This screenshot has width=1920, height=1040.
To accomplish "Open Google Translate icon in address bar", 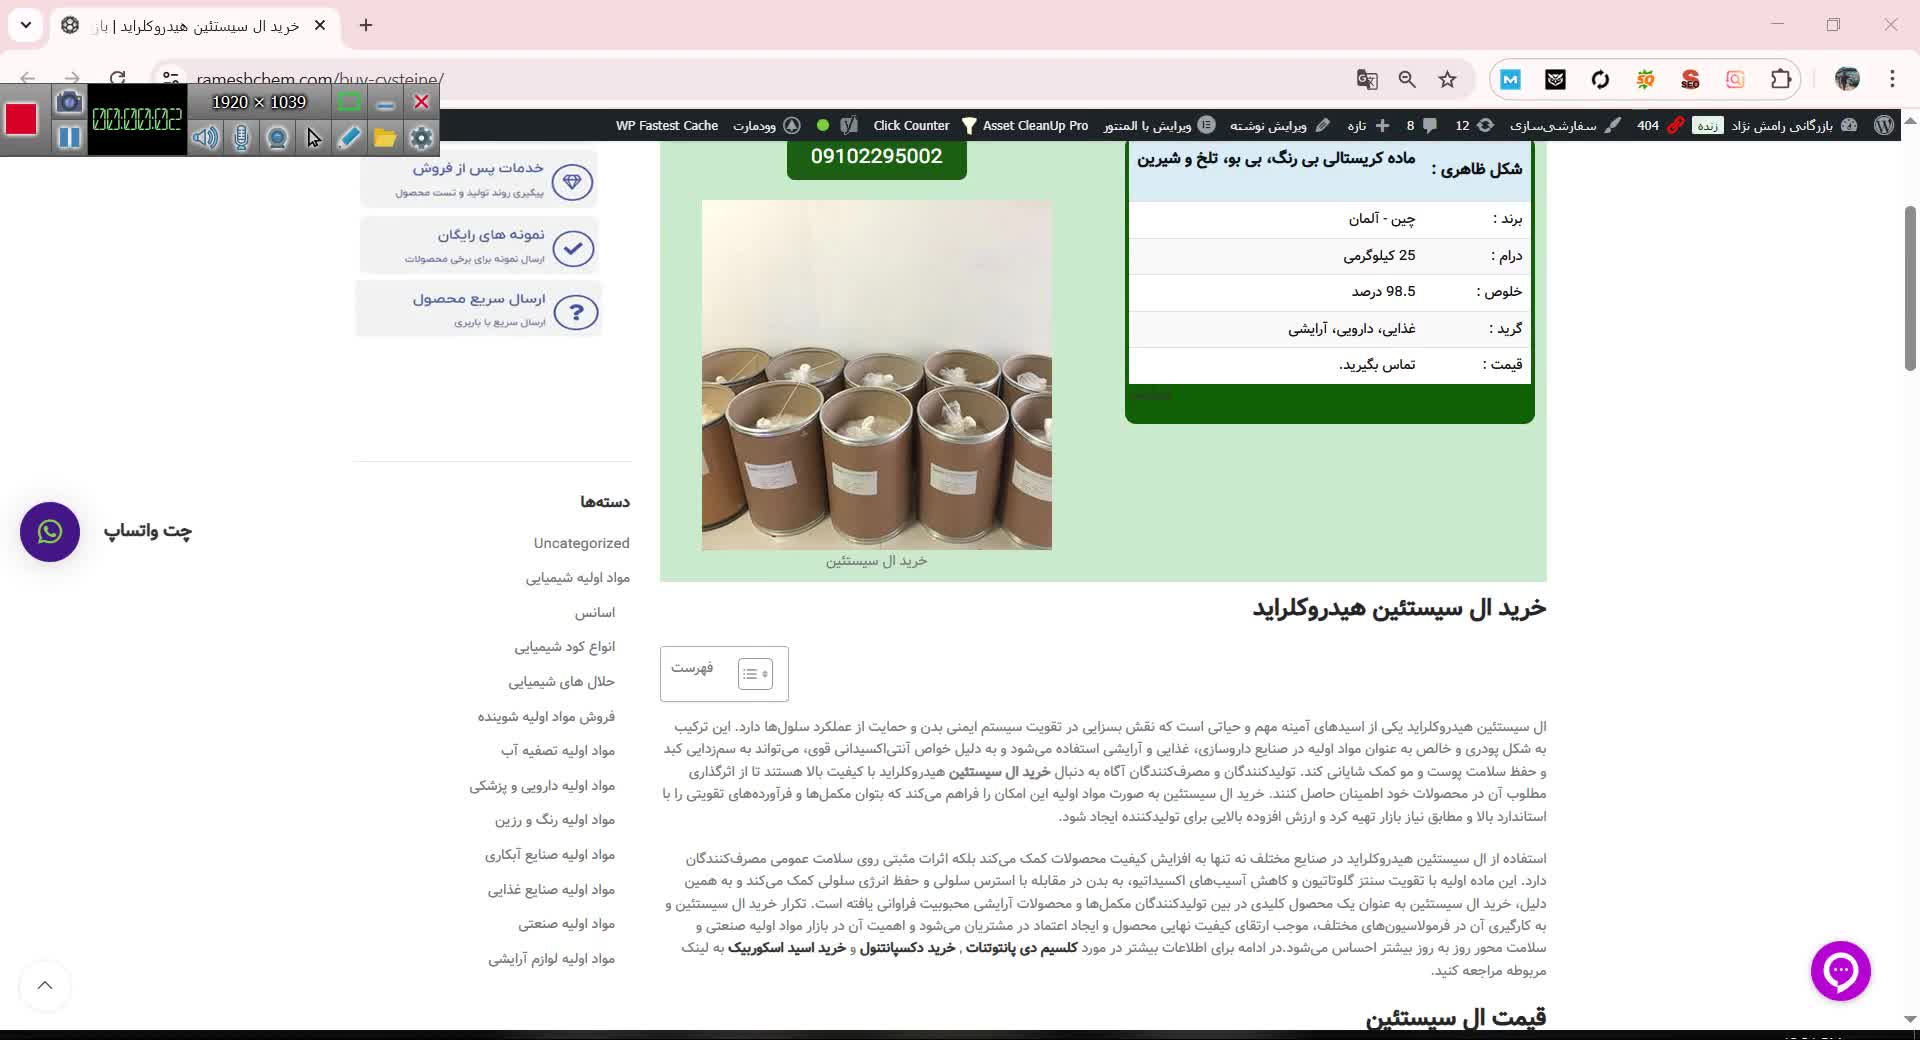I will (x=1366, y=79).
